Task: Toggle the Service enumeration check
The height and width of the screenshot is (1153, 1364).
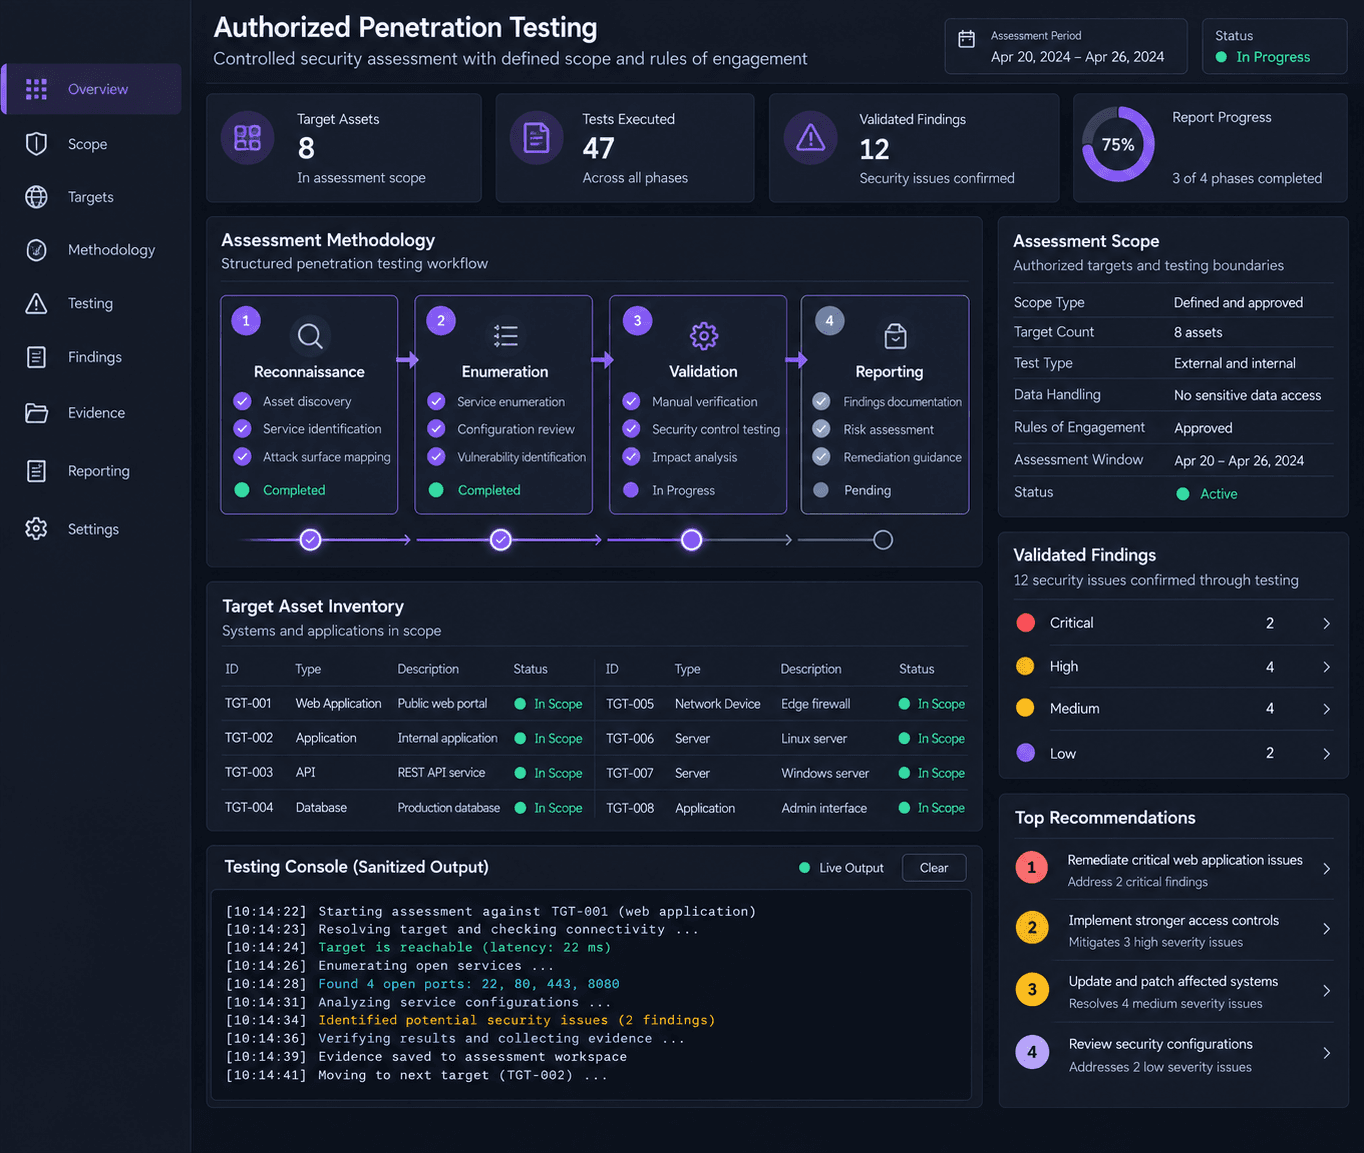Action: [x=436, y=401]
